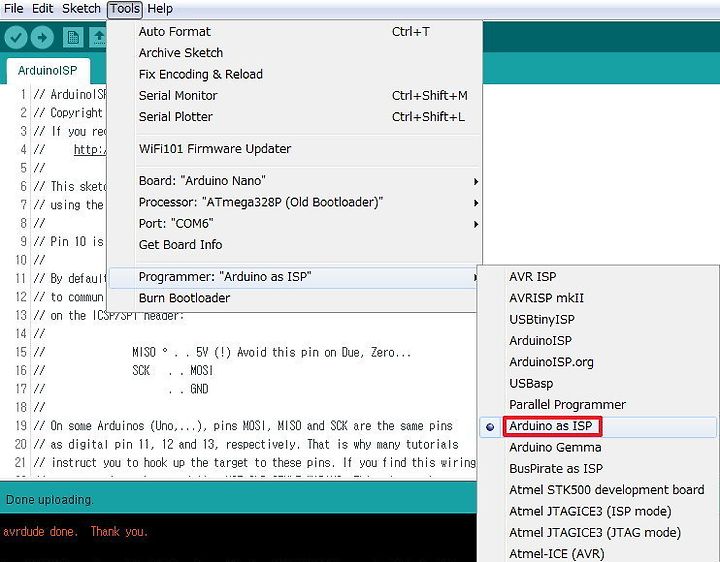Click line number 13 in gutter
This screenshot has height=562, width=720.
(x=21, y=315)
